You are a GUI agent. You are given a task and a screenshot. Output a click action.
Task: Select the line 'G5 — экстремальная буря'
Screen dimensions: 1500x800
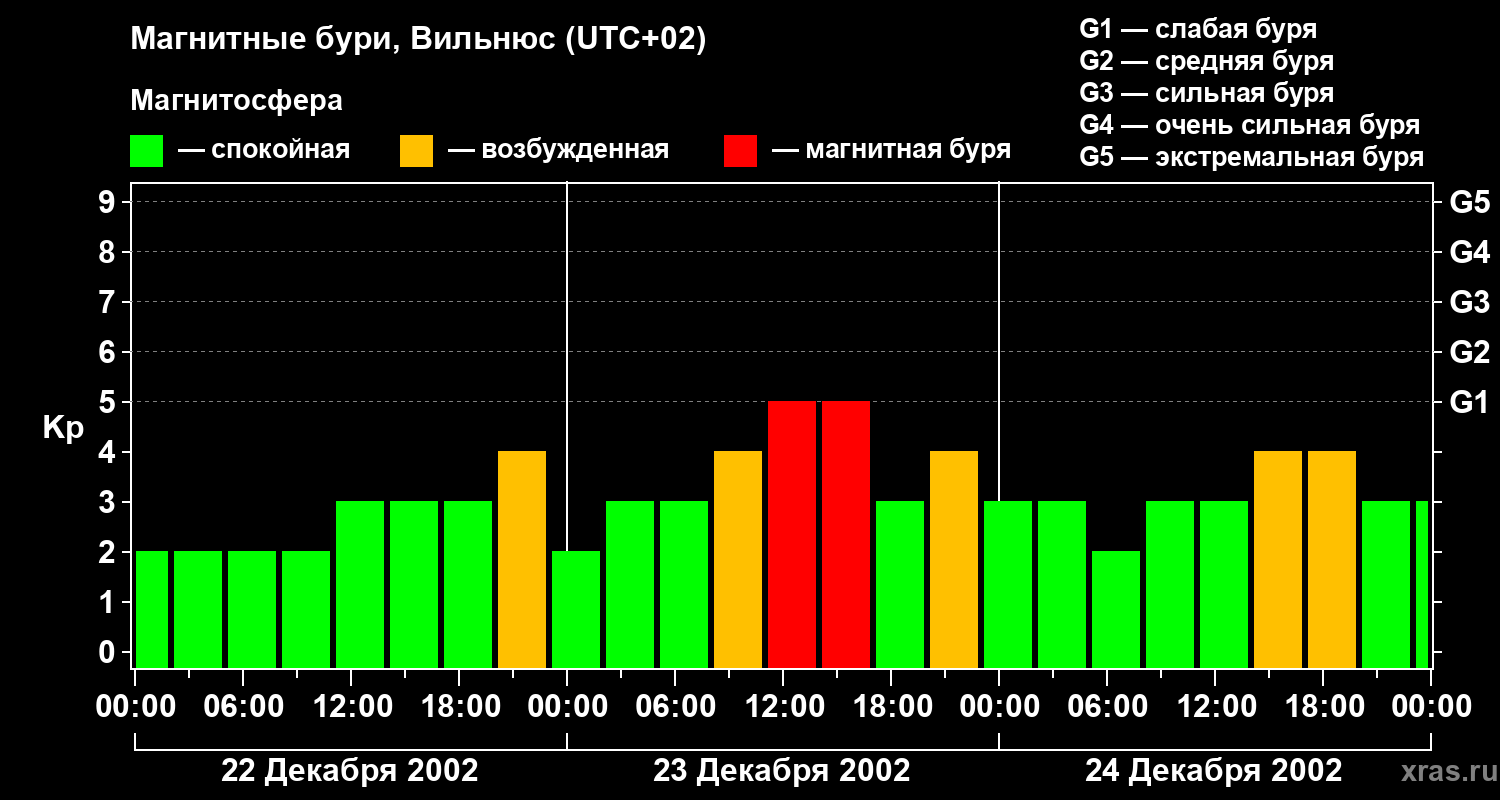pos(1251,157)
